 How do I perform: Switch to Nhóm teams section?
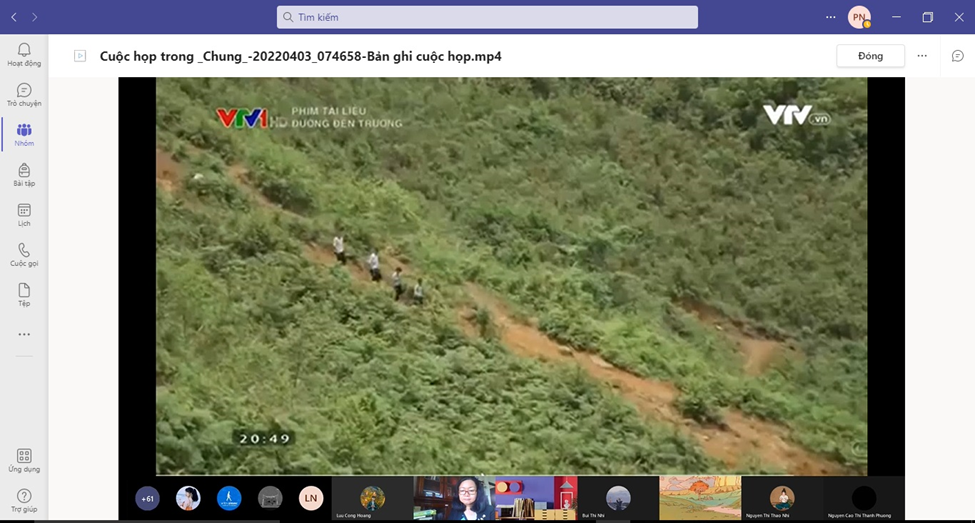[24, 135]
